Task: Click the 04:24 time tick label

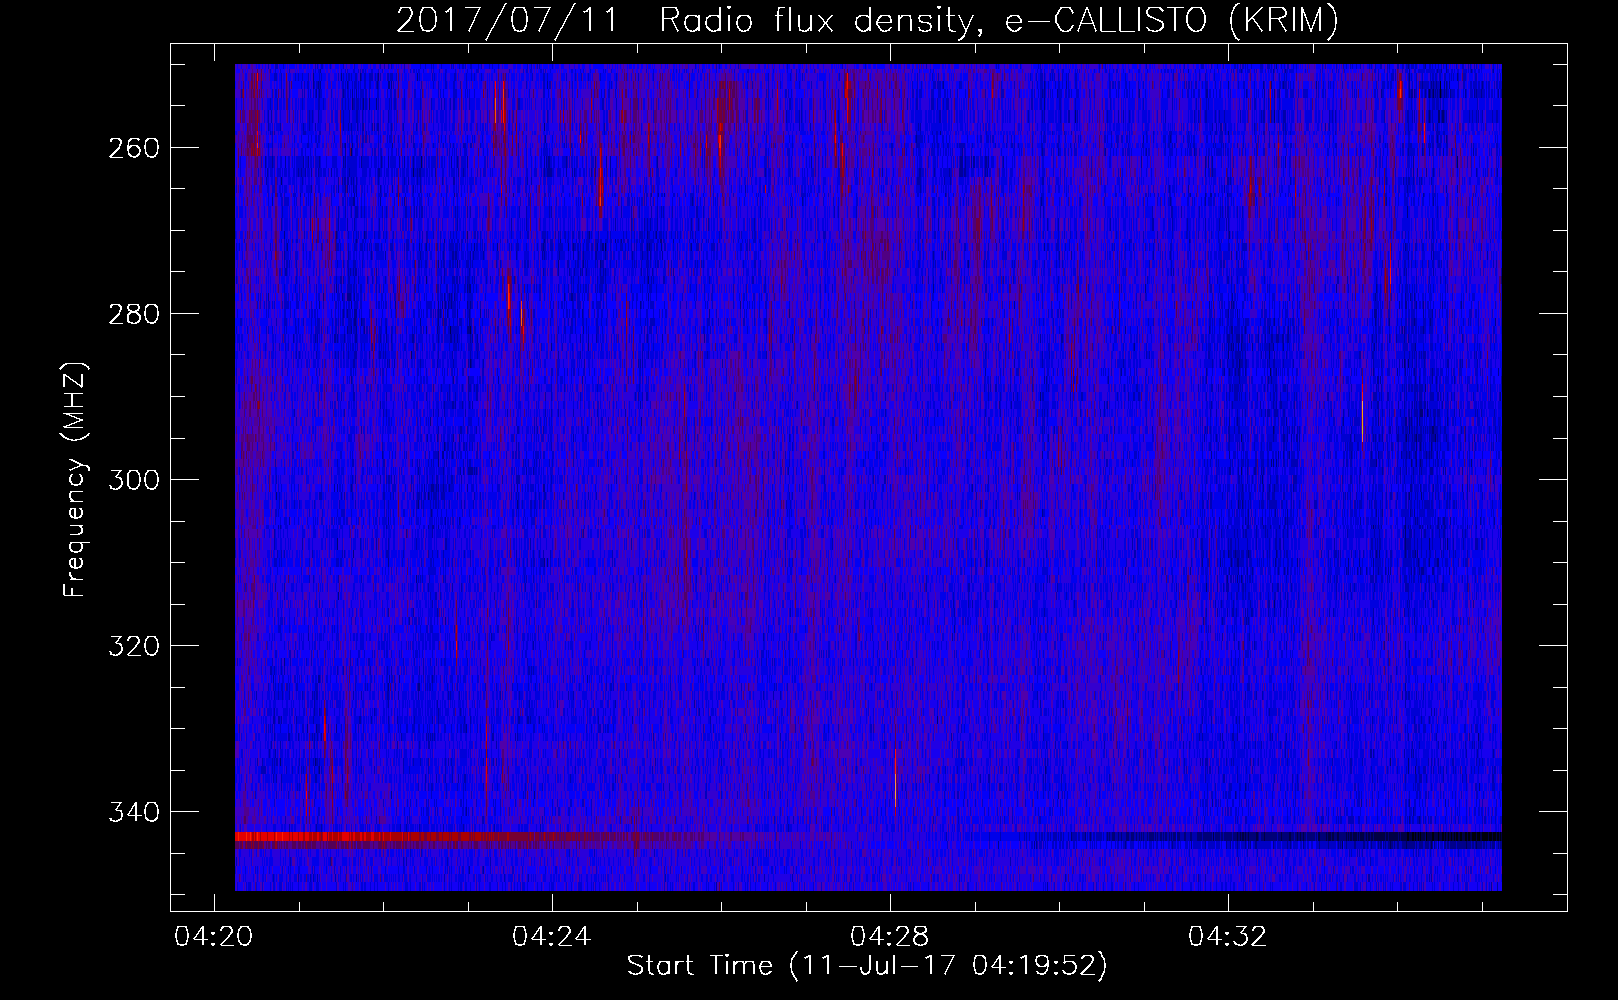Action: [552, 937]
